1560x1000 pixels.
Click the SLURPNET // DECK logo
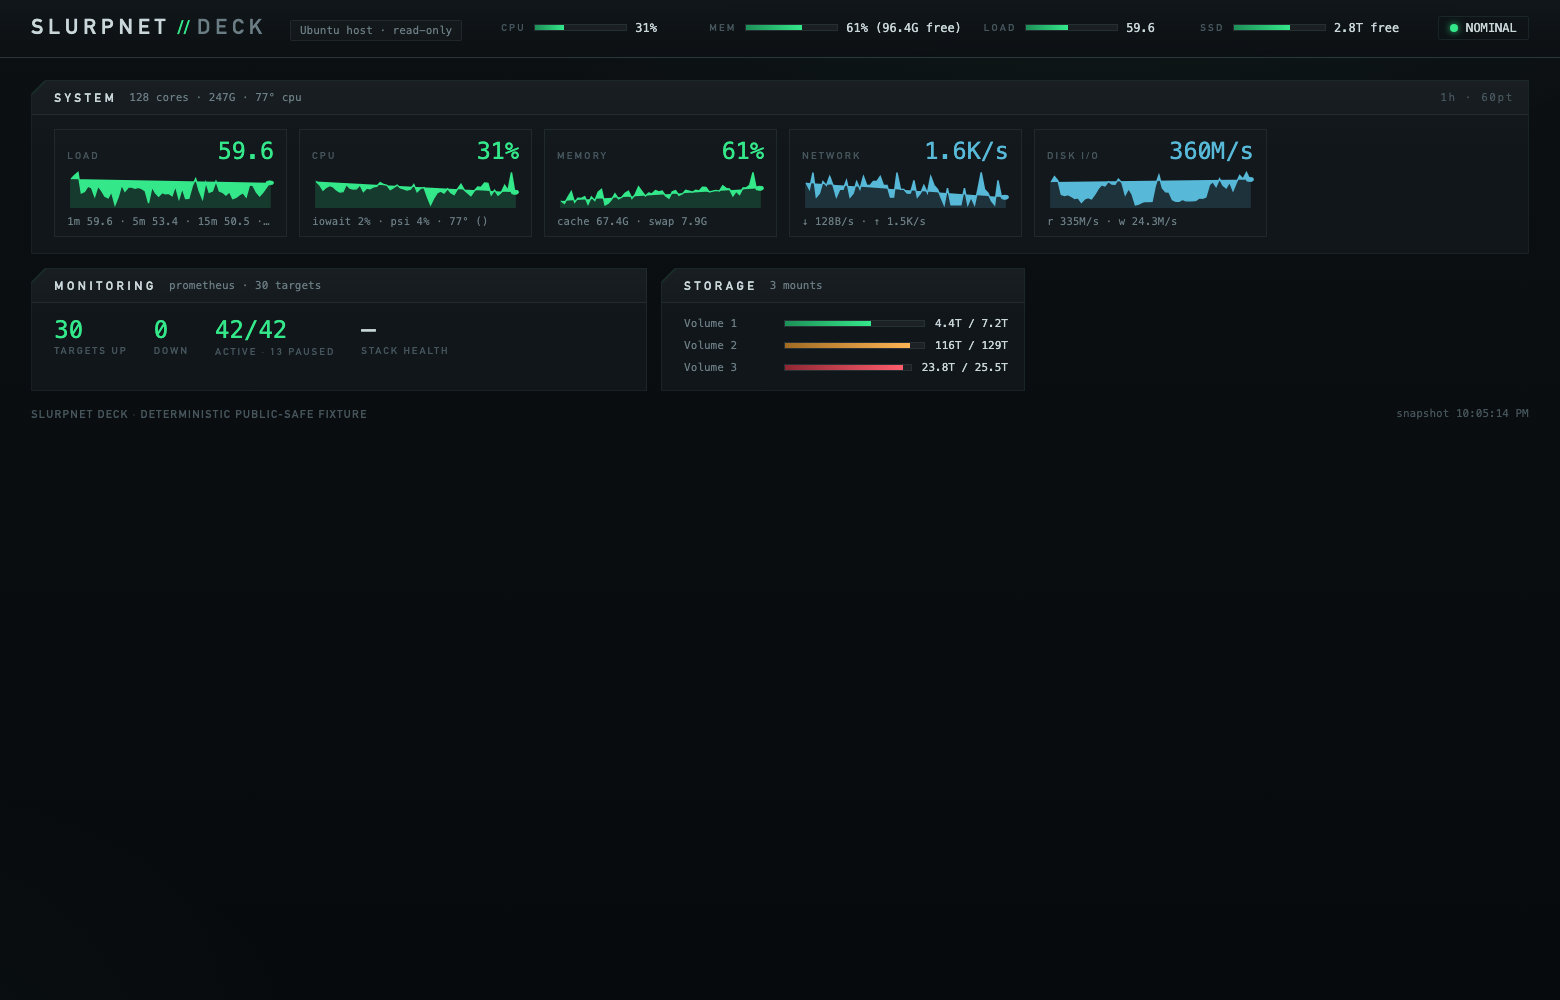click(148, 27)
